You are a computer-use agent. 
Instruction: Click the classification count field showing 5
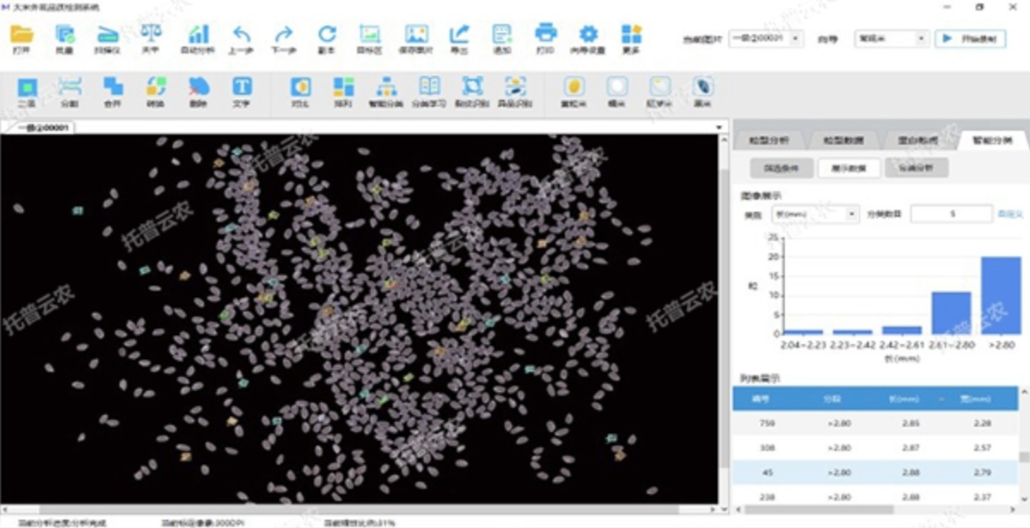[952, 213]
